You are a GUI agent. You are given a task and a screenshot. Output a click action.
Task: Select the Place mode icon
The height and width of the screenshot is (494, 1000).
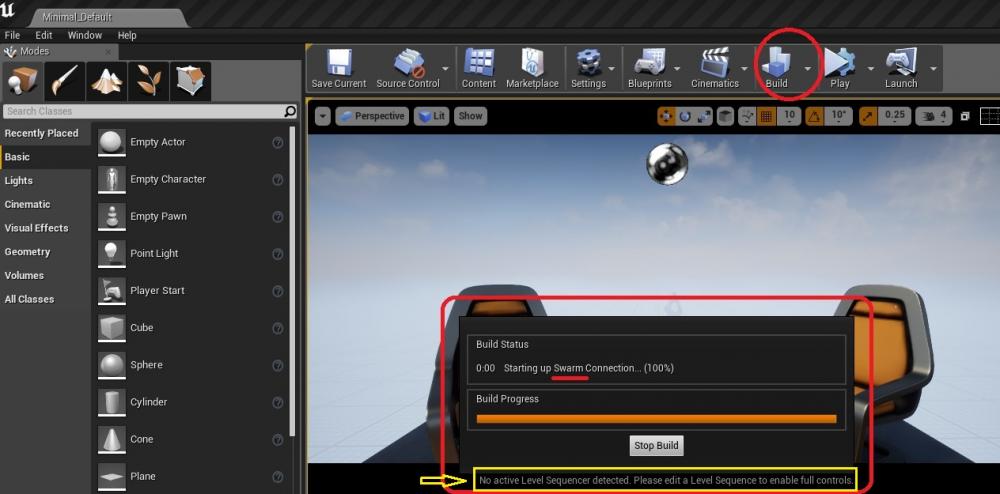(23, 82)
